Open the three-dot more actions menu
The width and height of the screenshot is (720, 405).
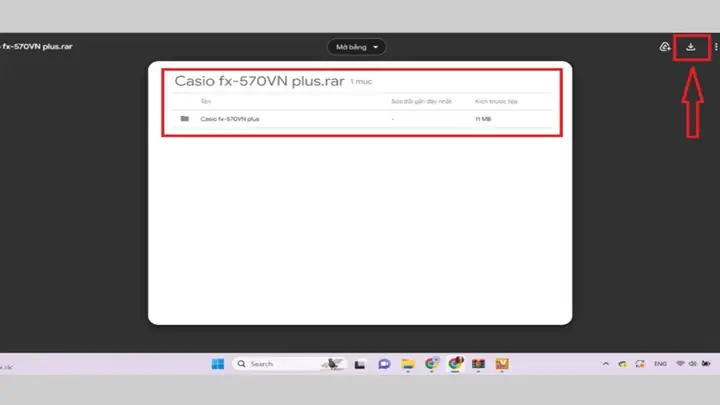[x=716, y=47]
